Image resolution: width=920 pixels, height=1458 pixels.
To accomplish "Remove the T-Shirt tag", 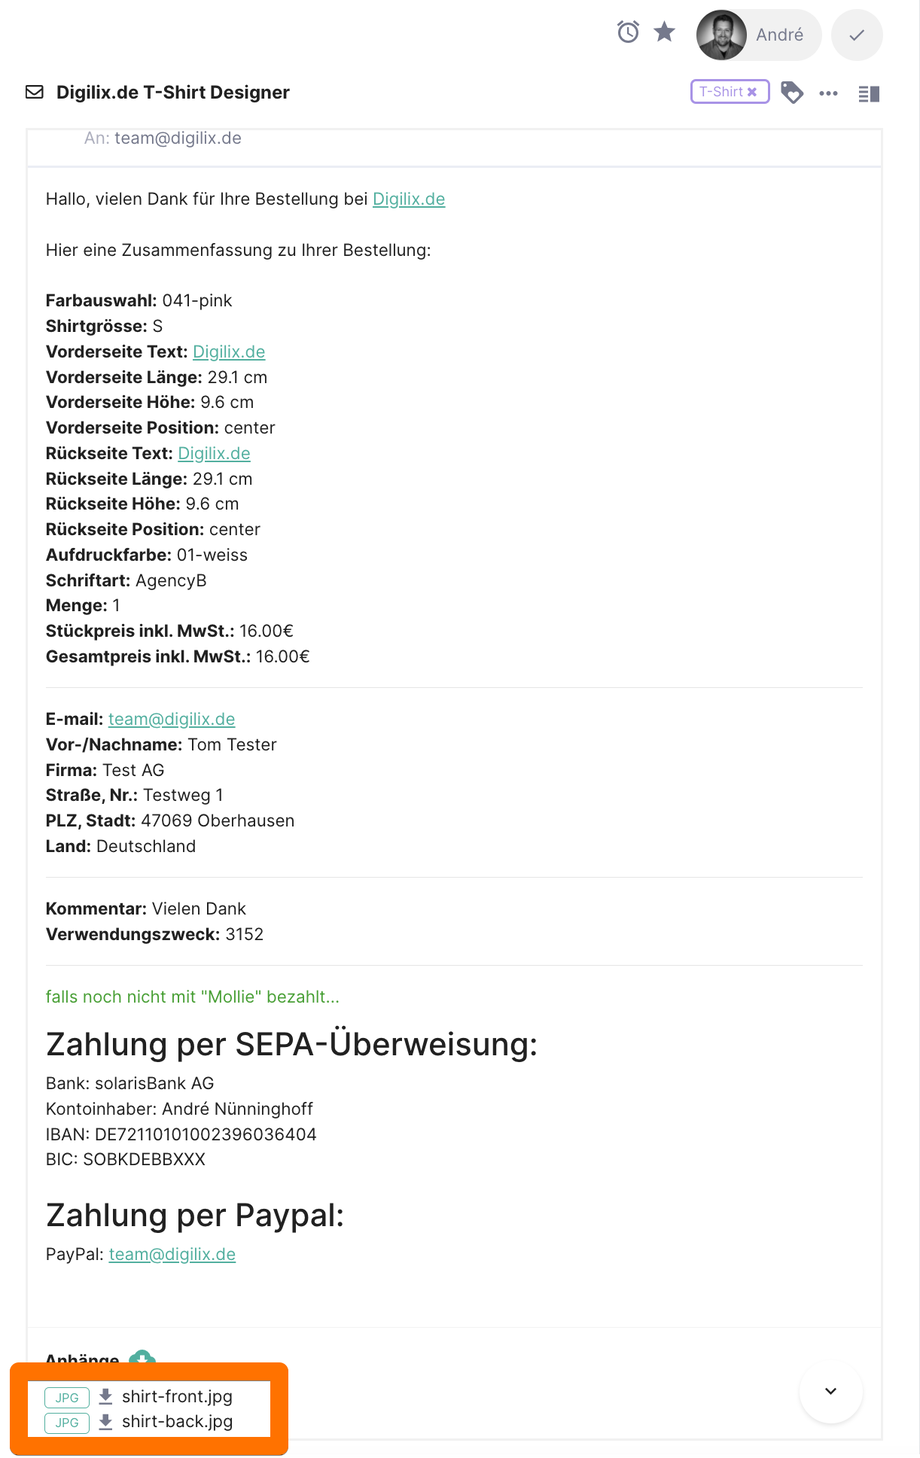I will [752, 92].
